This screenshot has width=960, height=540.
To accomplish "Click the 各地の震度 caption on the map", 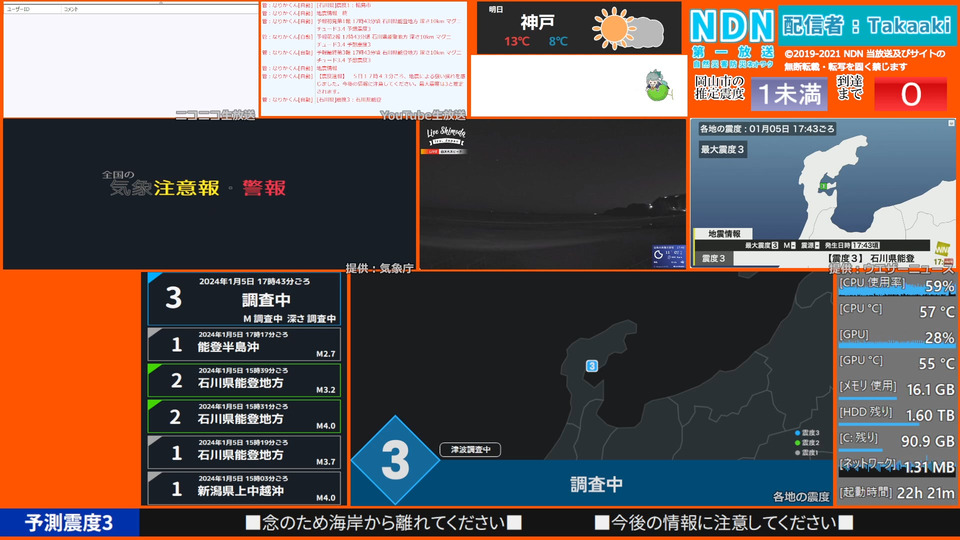I will (801, 497).
